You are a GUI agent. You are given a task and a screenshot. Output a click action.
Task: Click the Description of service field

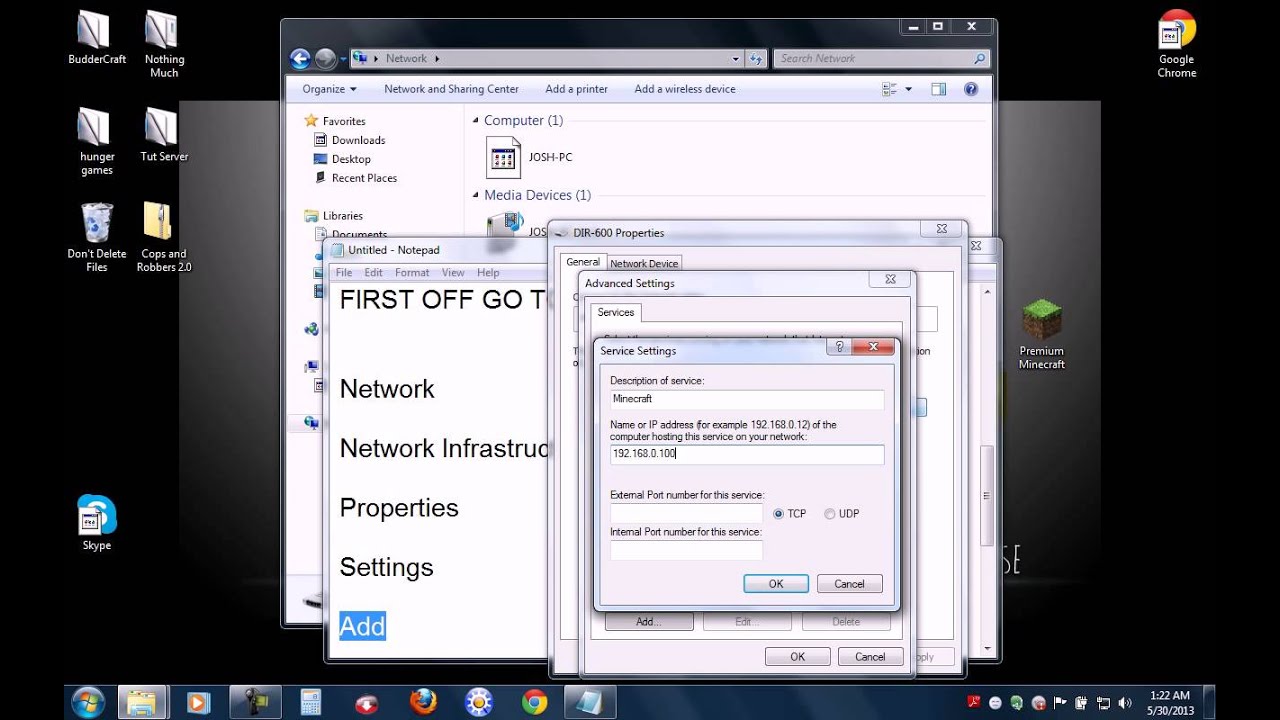[747, 399]
